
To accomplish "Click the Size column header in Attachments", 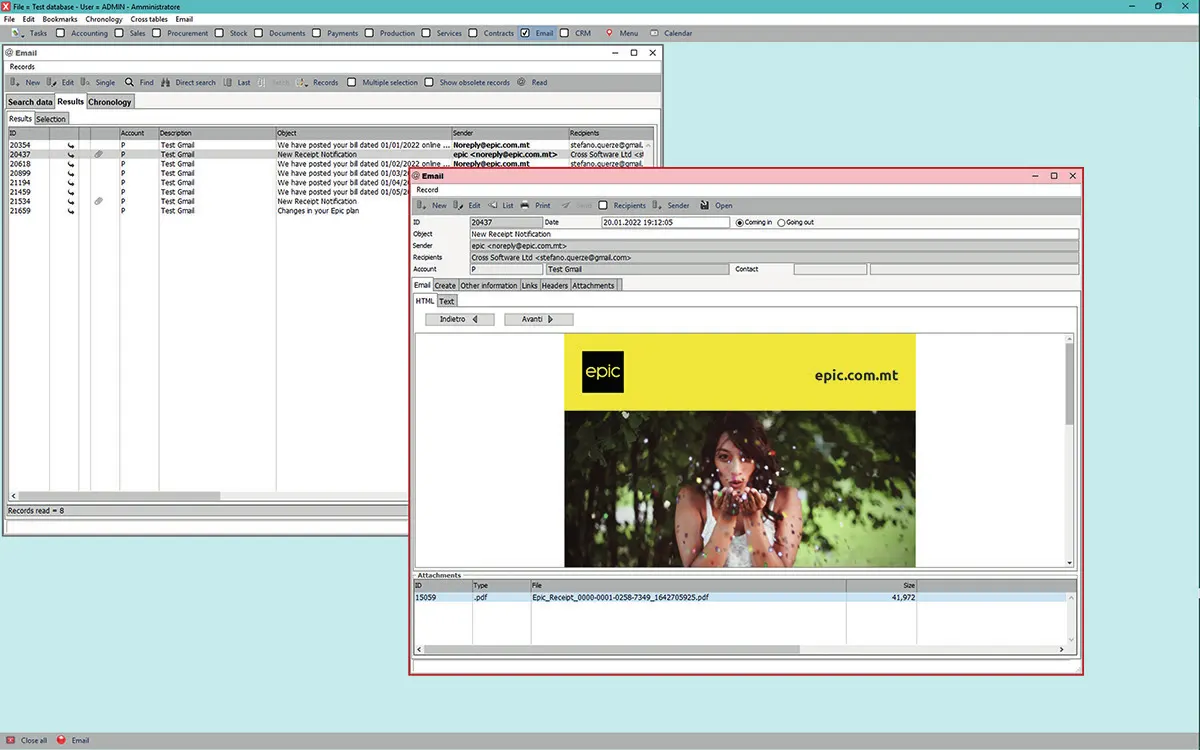I will click(881, 587).
